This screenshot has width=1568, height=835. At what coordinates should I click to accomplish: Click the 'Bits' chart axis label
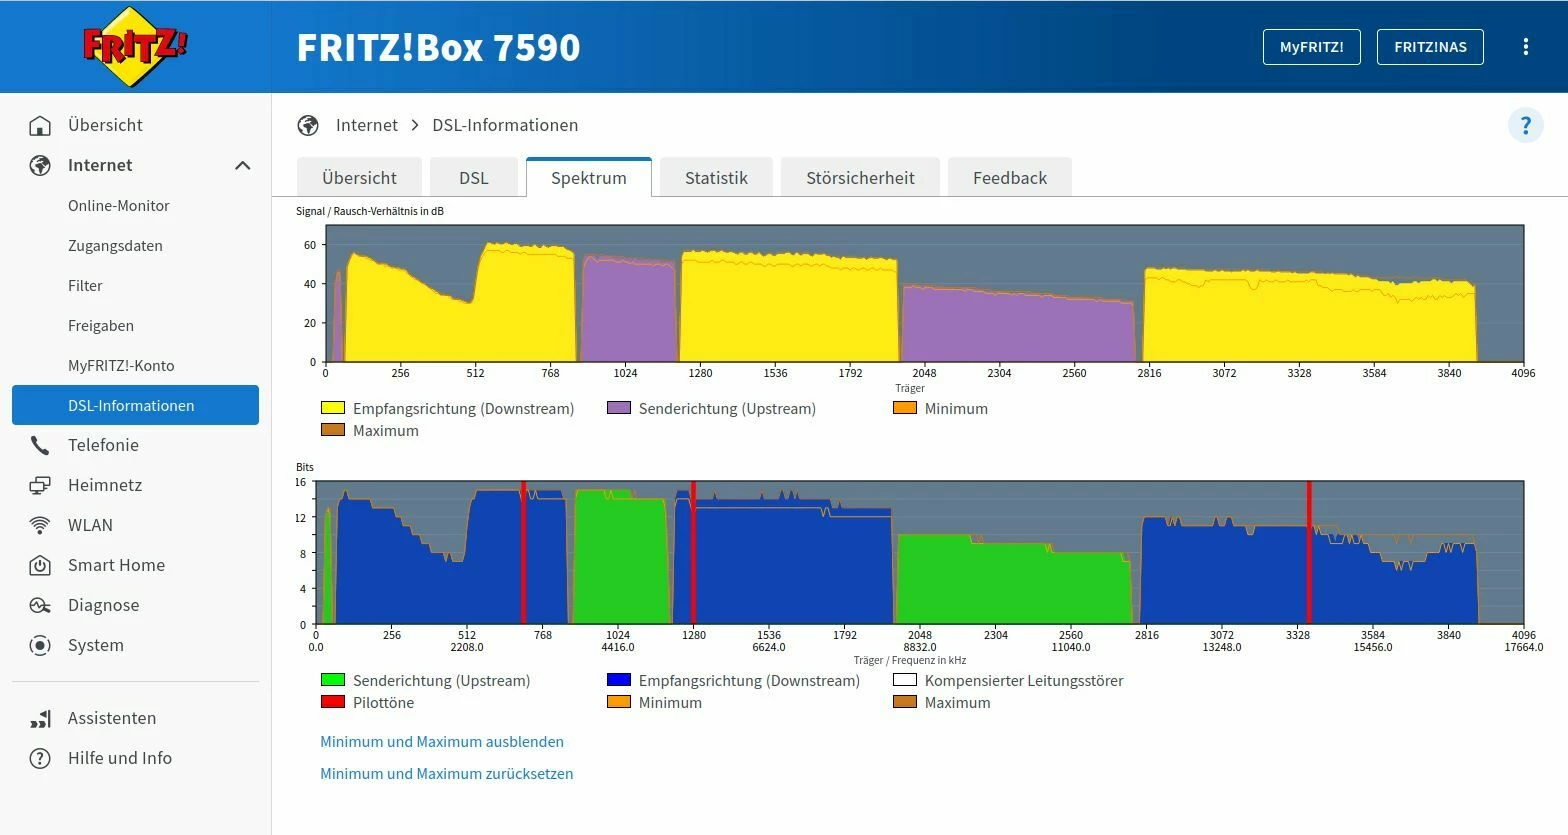pyautogui.click(x=305, y=467)
